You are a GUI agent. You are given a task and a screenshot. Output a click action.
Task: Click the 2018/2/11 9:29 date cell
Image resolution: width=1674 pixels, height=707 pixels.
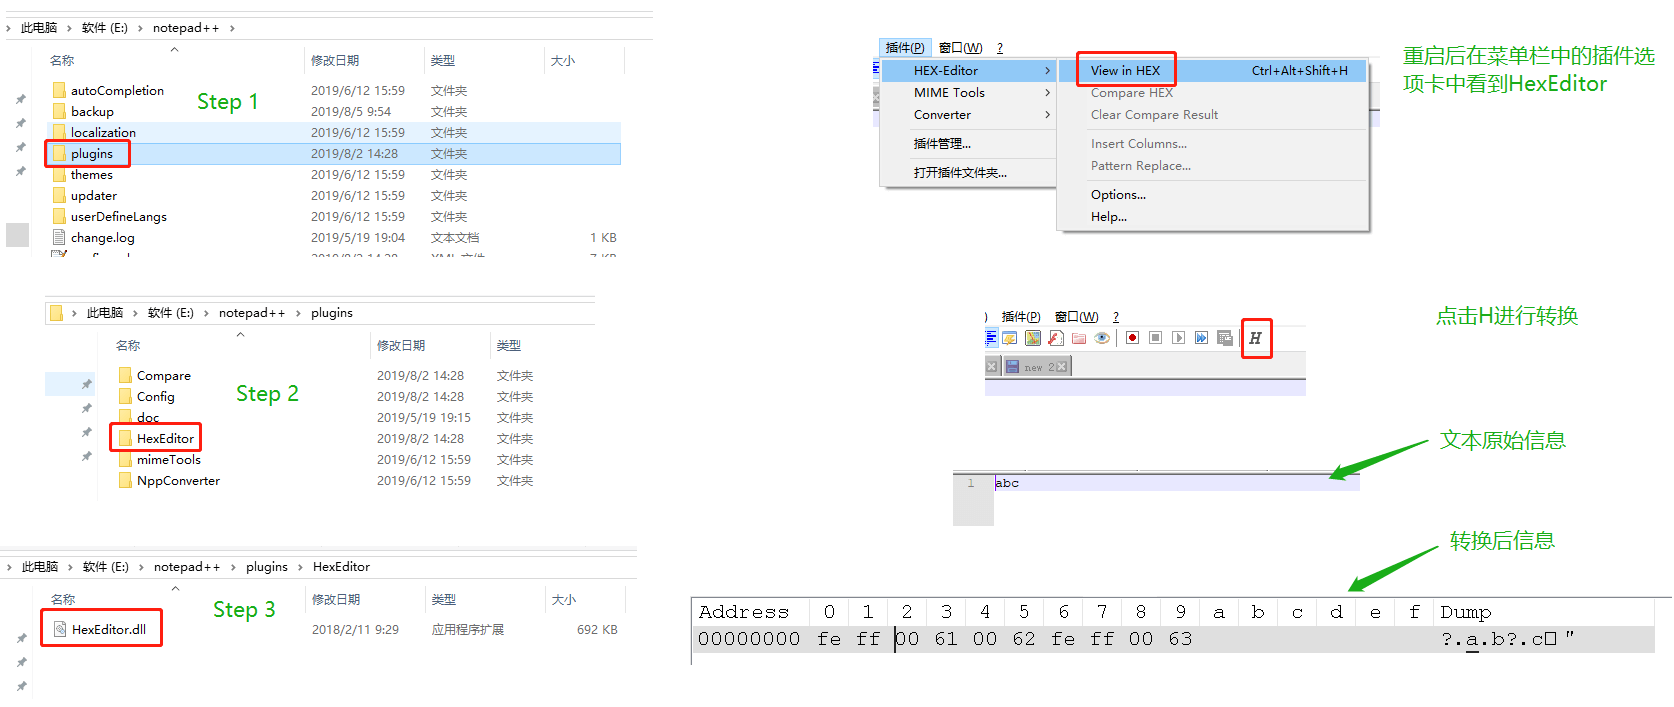tap(355, 630)
